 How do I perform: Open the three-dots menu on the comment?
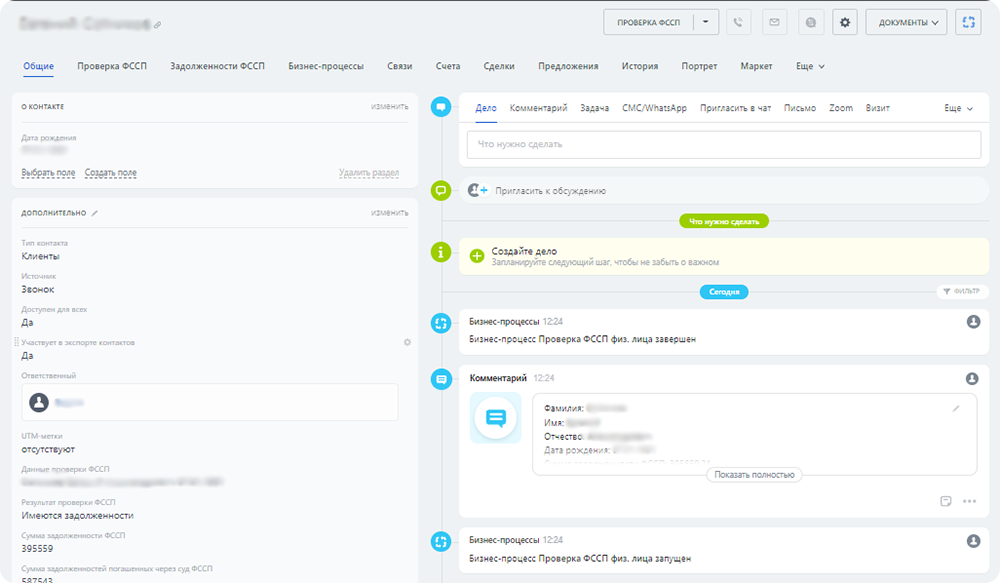[968, 501]
